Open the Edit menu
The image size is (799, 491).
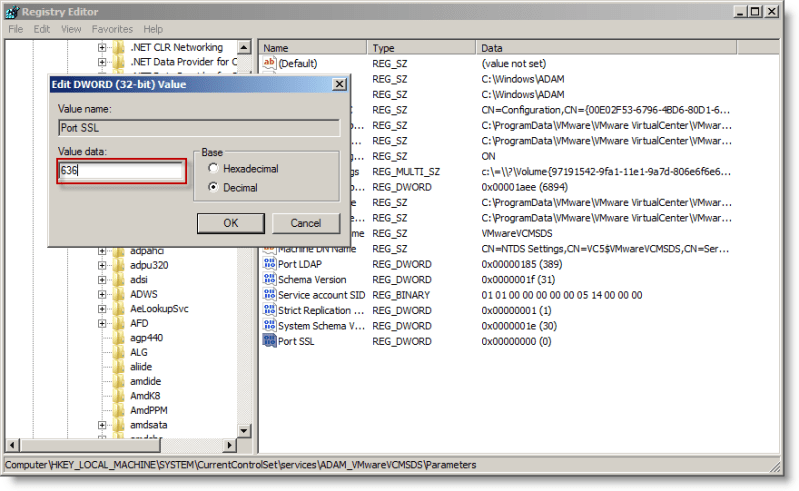42,30
